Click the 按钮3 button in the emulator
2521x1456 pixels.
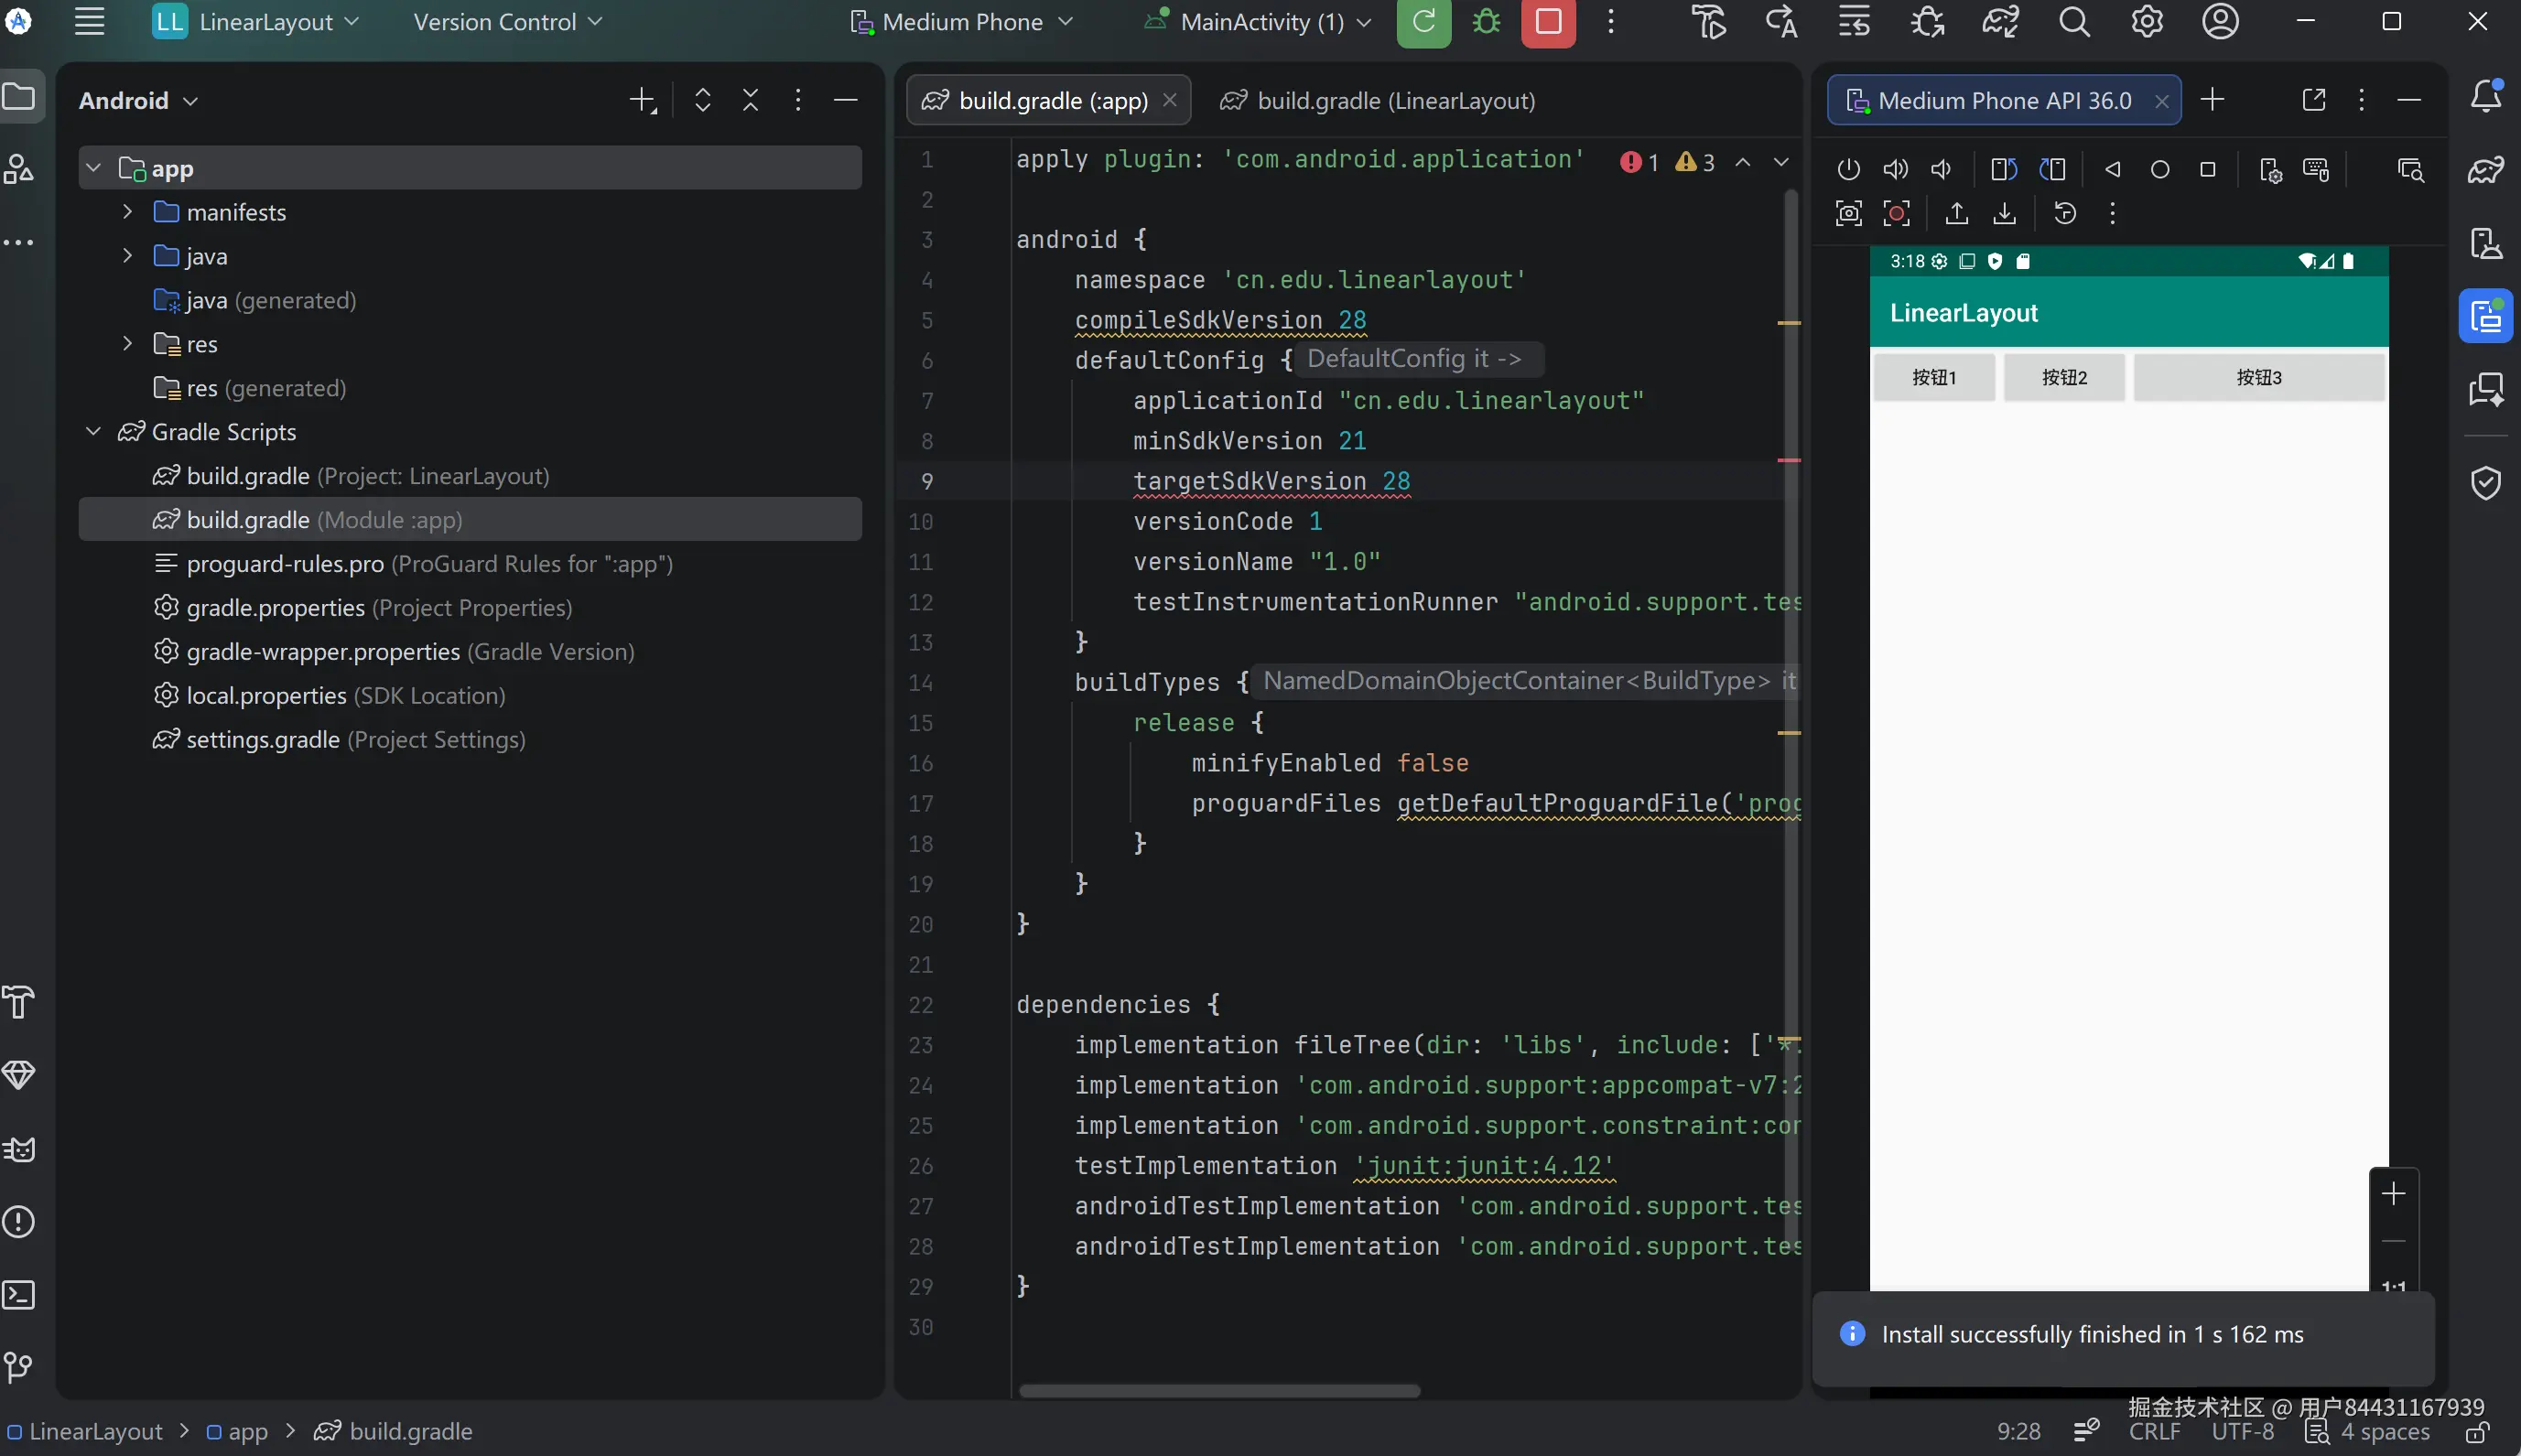(x=2258, y=377)
